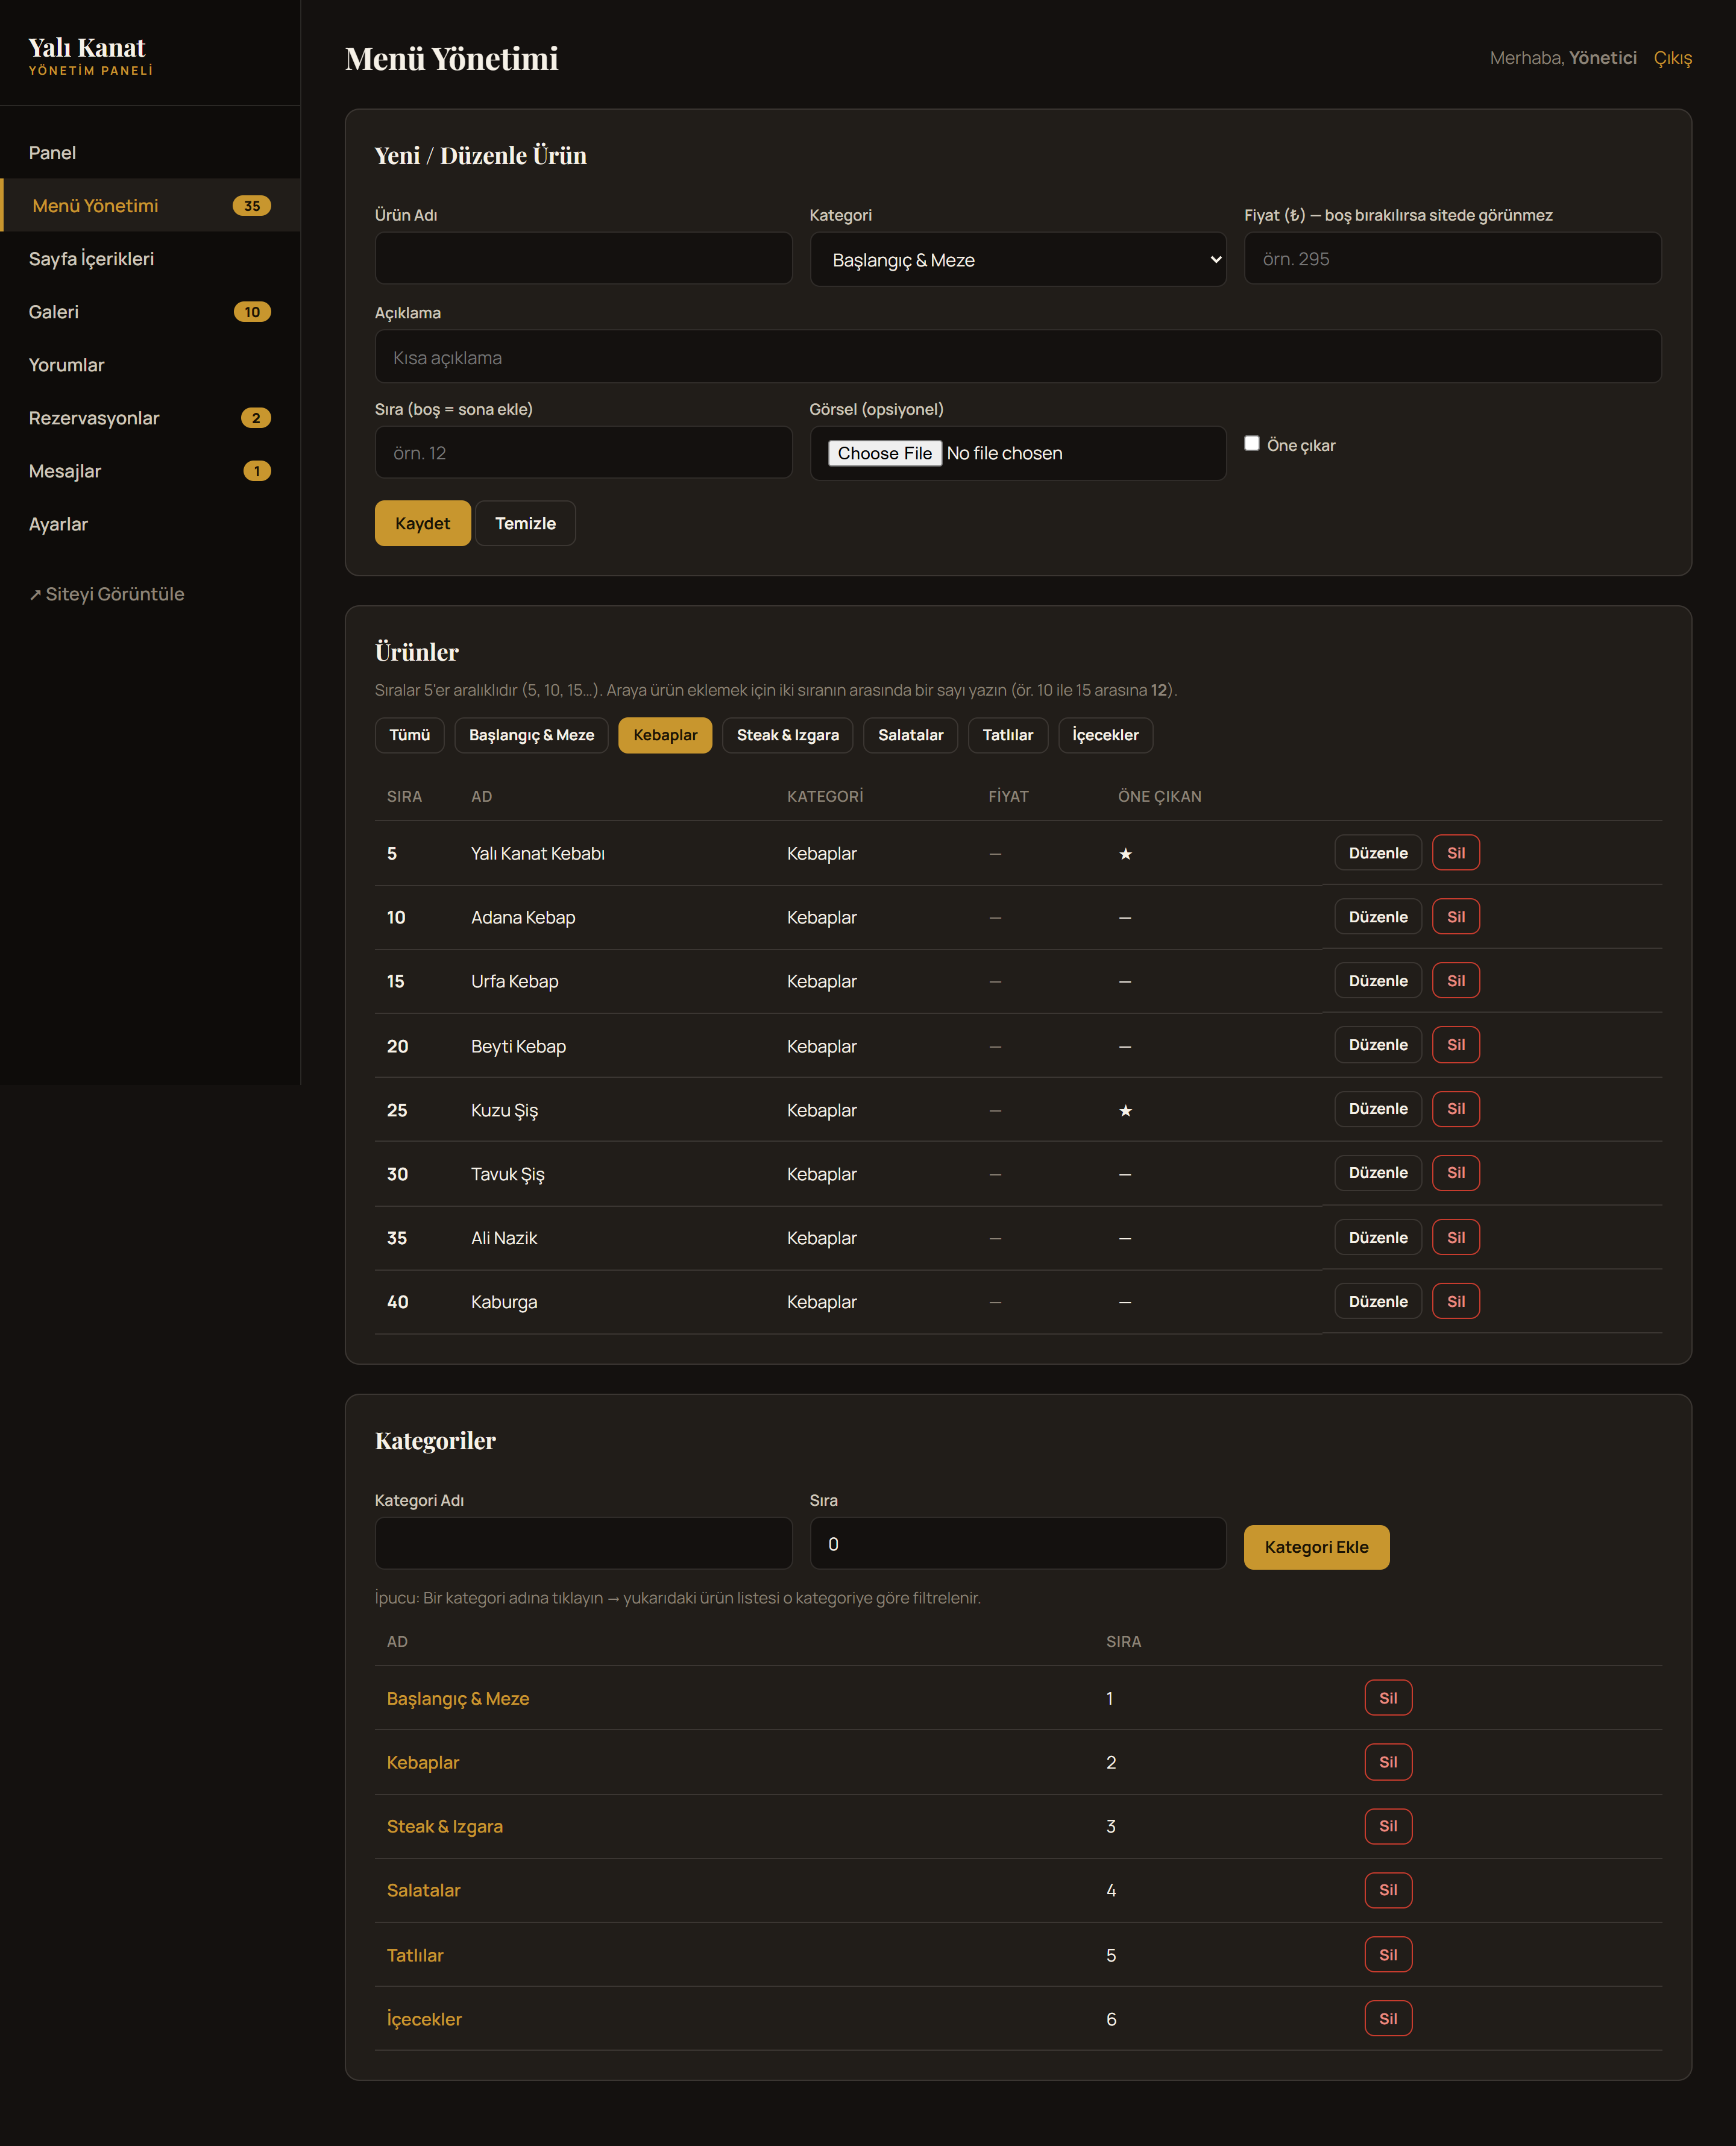Click the Çıkış link
Image resolution: width=1736 pixels, height=2146 pixels.
pos(1672,58)
